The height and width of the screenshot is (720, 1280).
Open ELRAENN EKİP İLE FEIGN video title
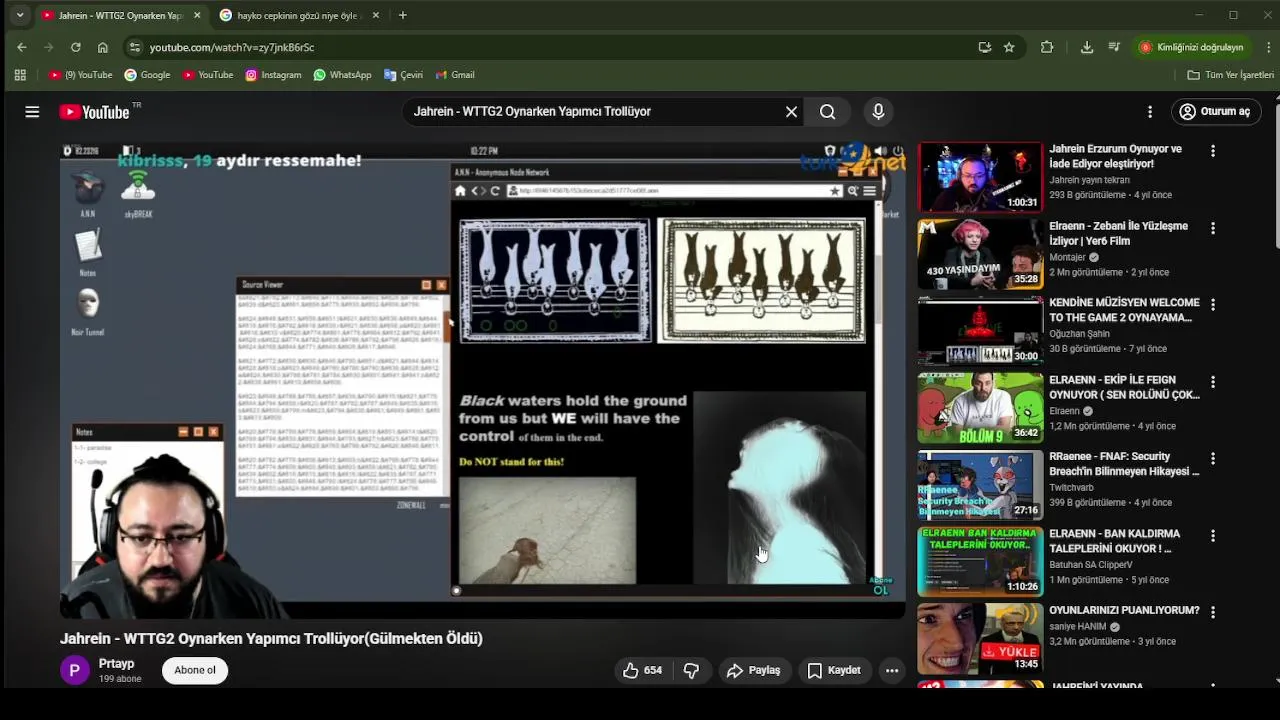point(1124,387)
